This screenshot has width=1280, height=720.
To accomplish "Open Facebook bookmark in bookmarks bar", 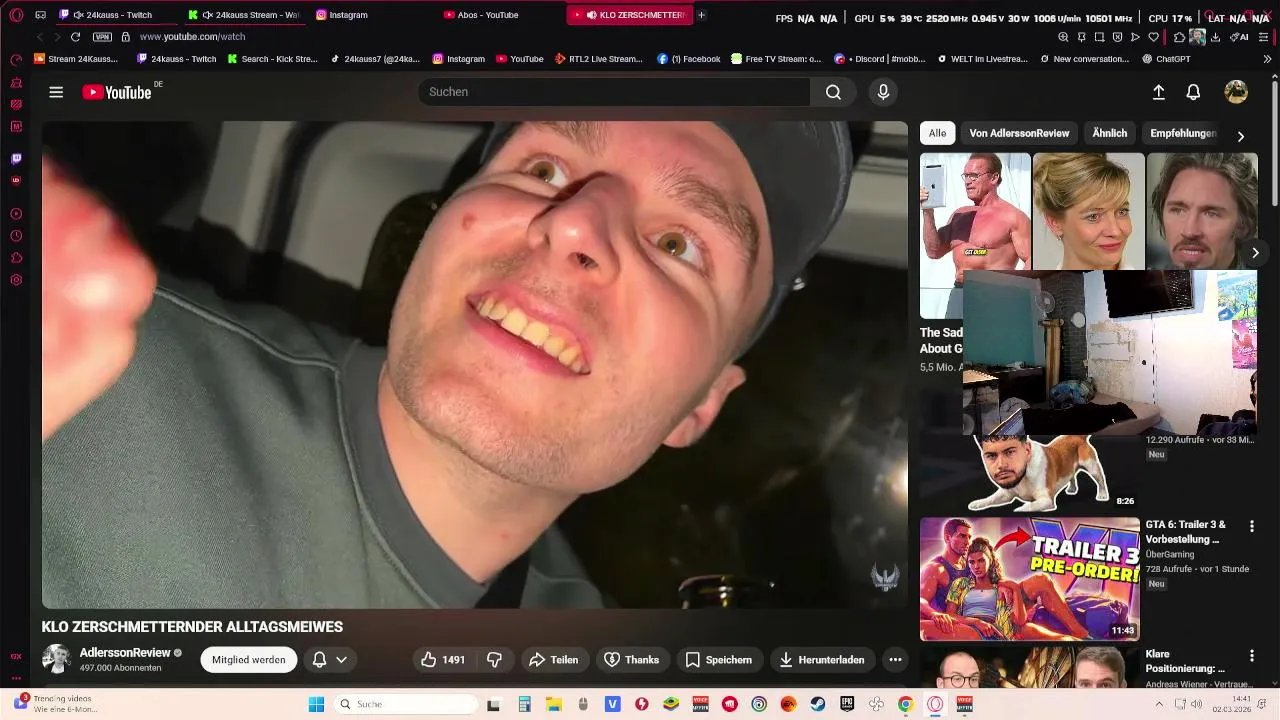I will pos(688,59).
